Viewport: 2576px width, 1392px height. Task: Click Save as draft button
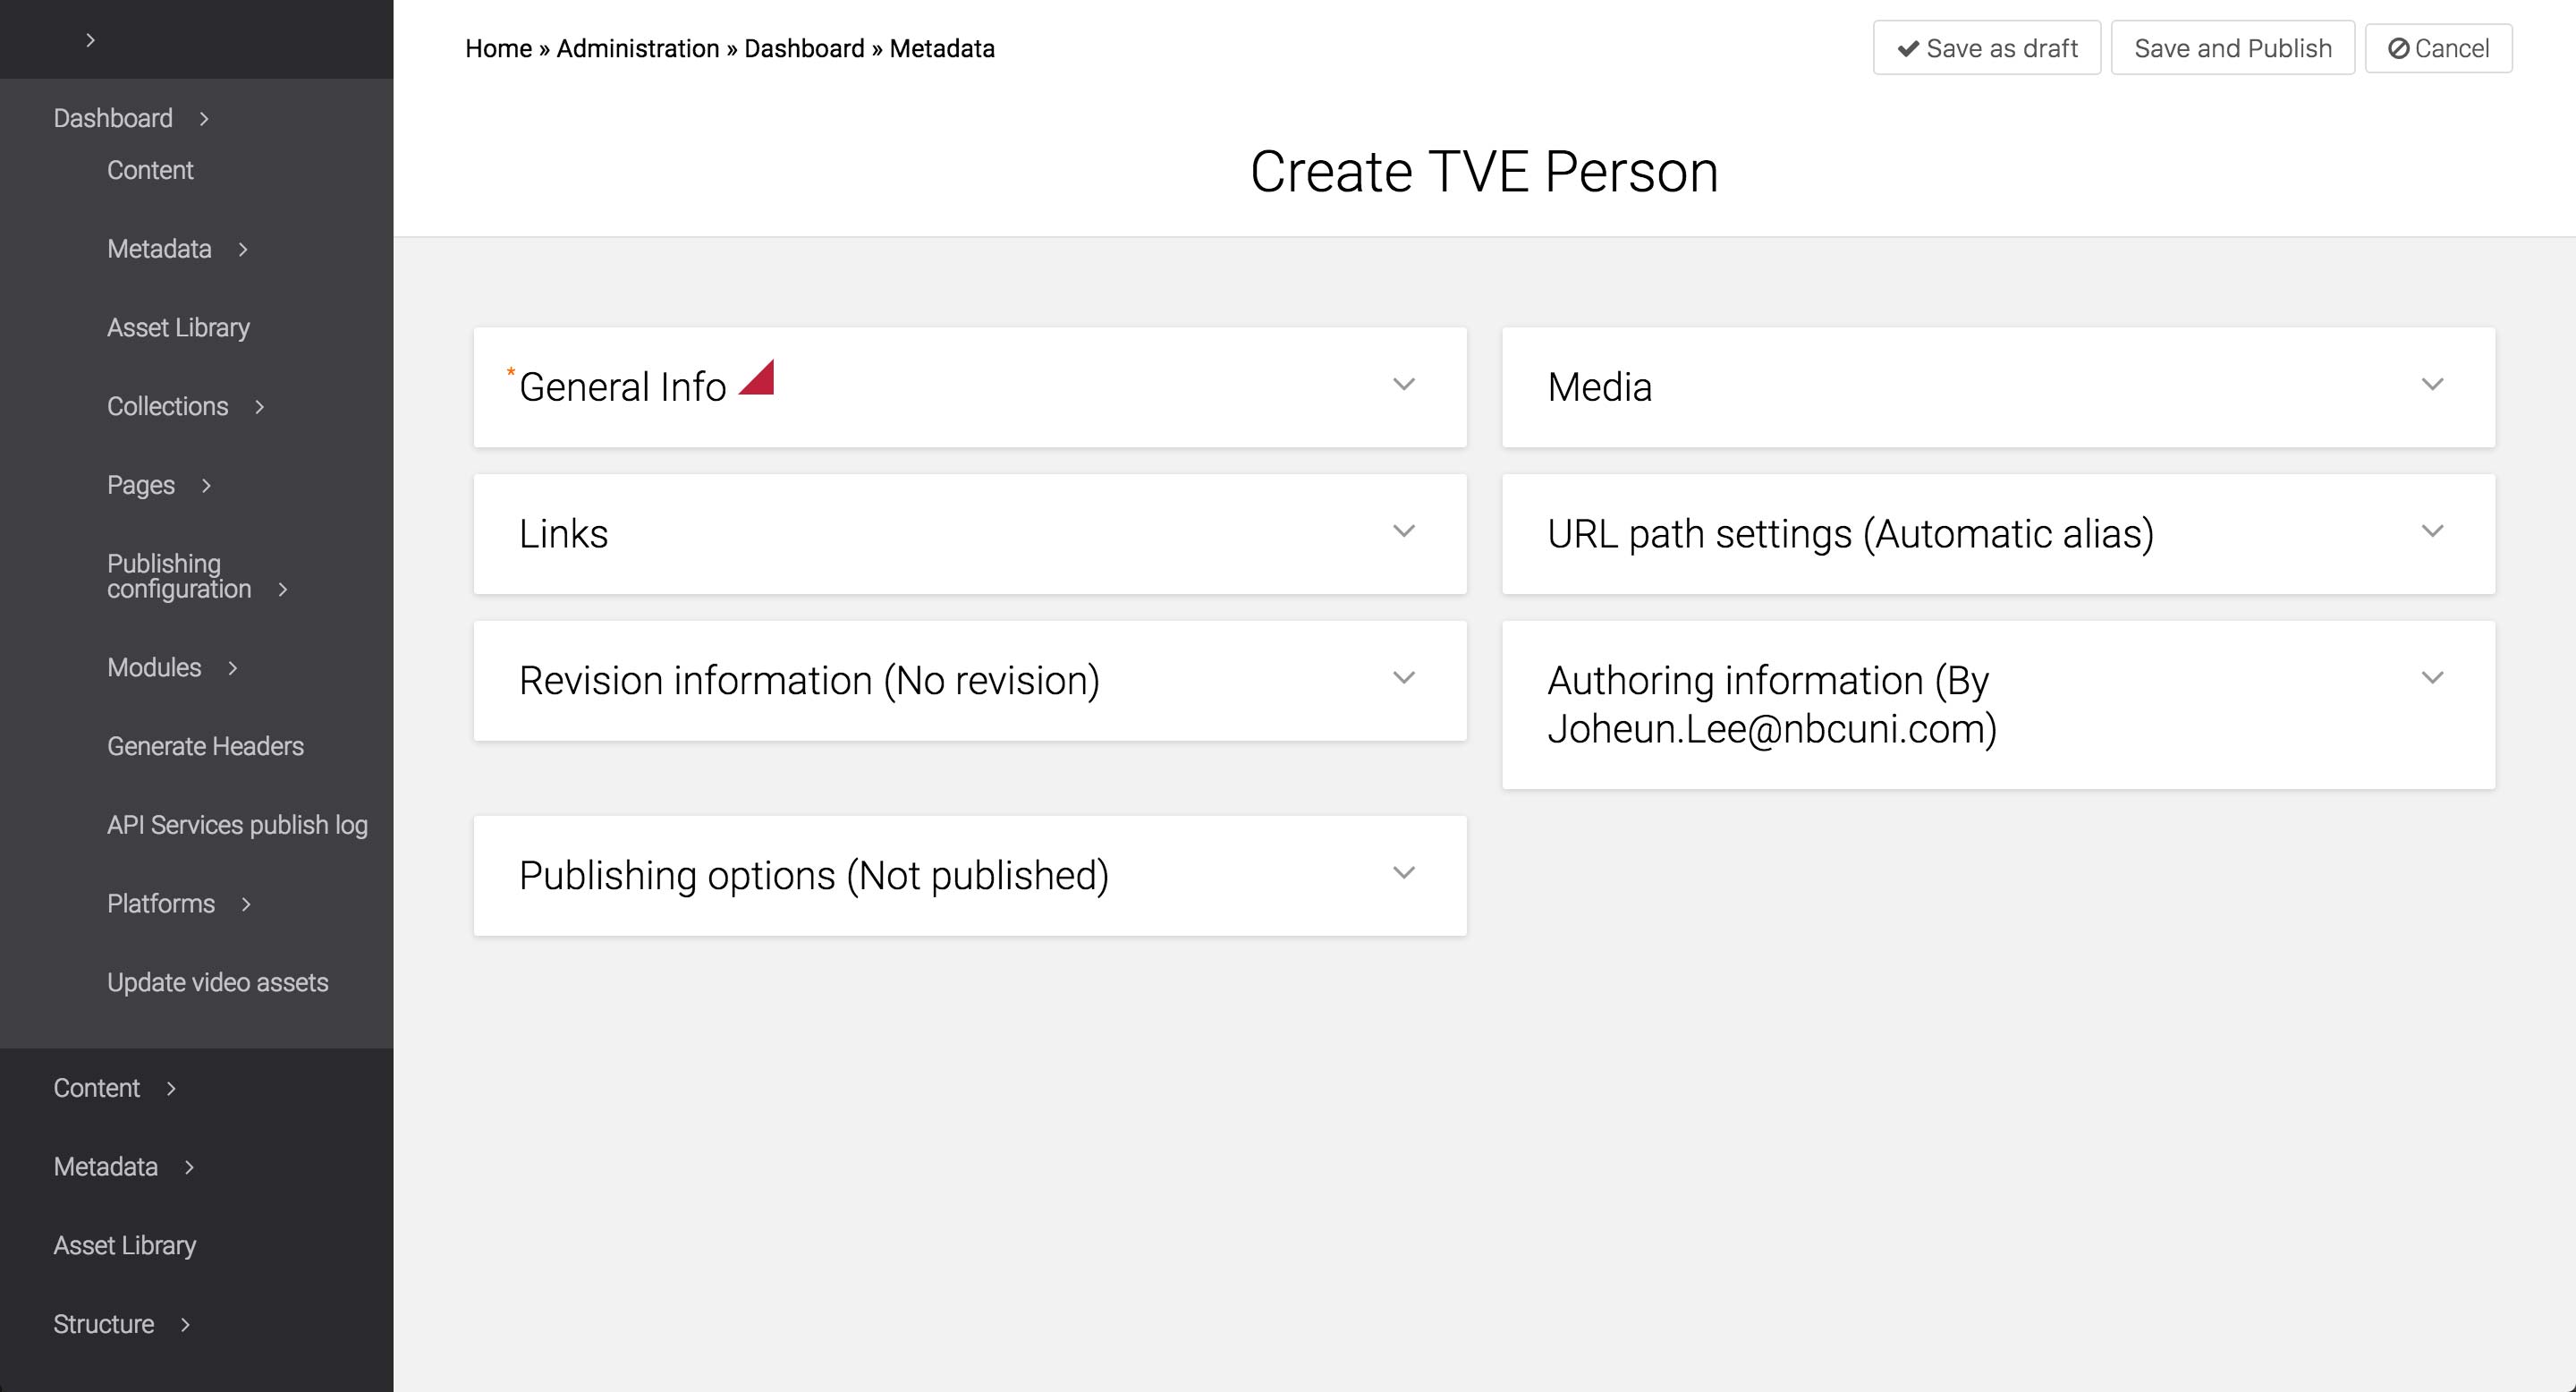(1986, 49)
